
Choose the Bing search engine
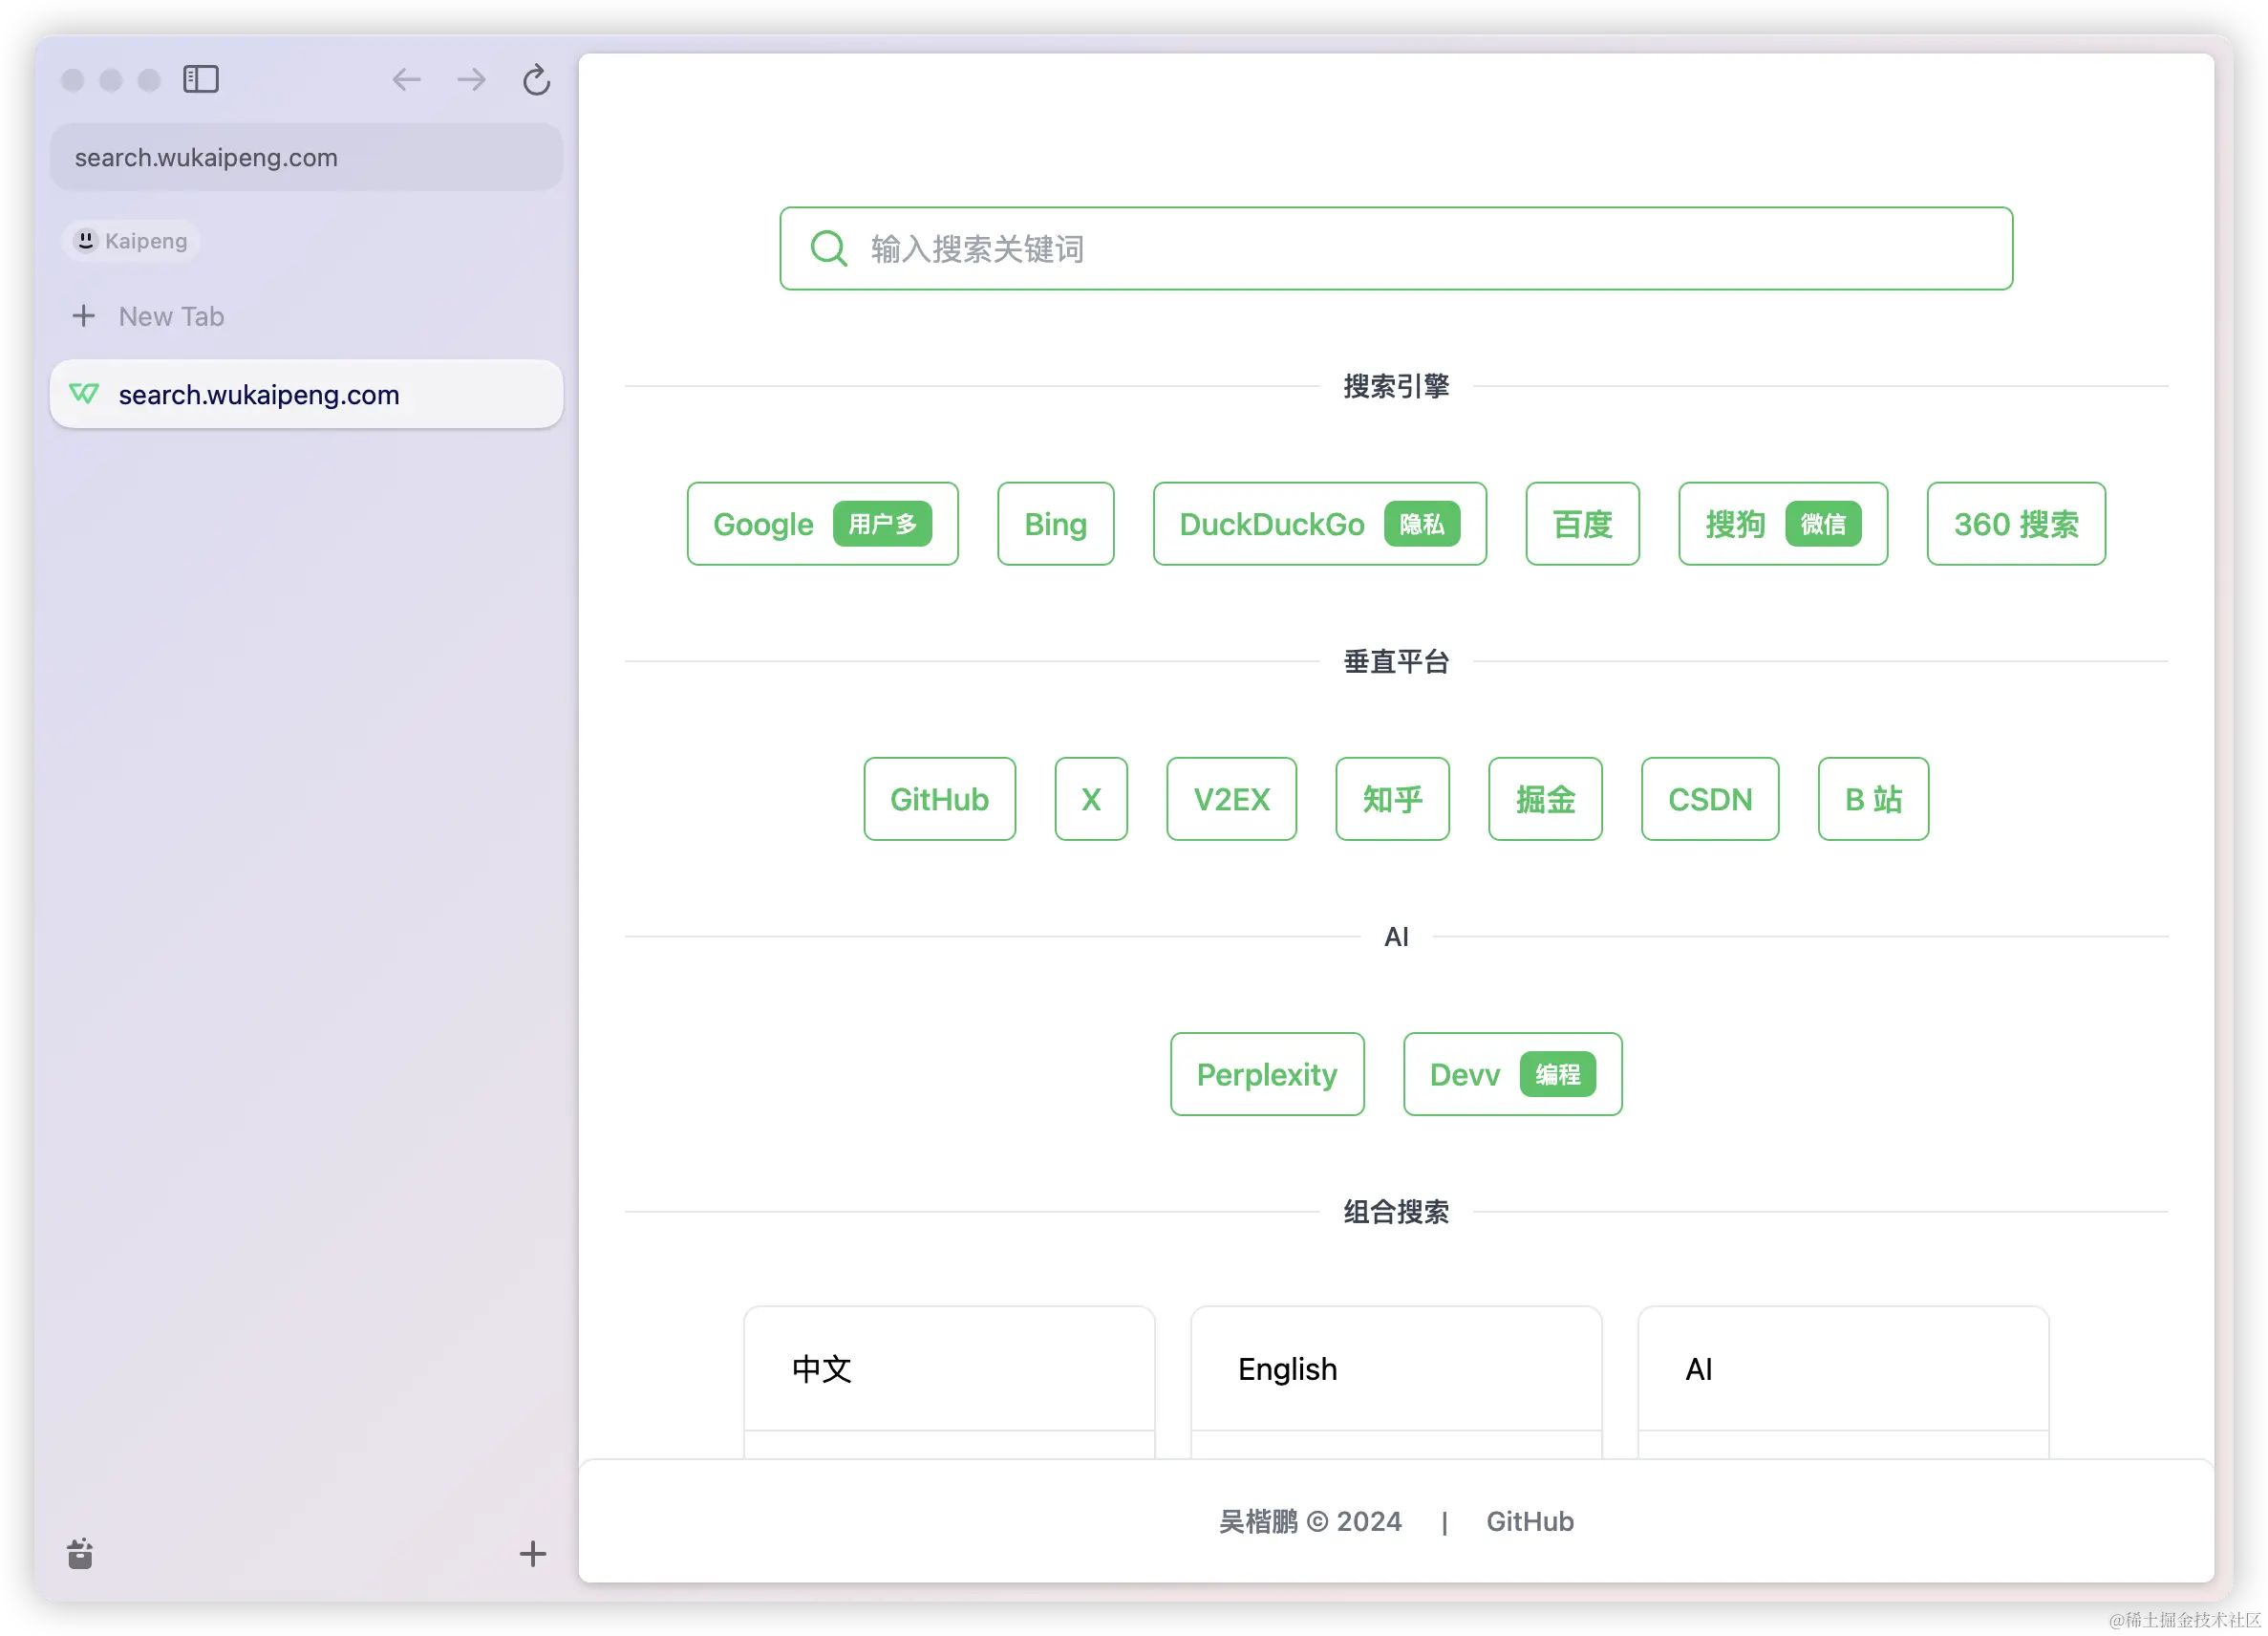point(1055,524)
